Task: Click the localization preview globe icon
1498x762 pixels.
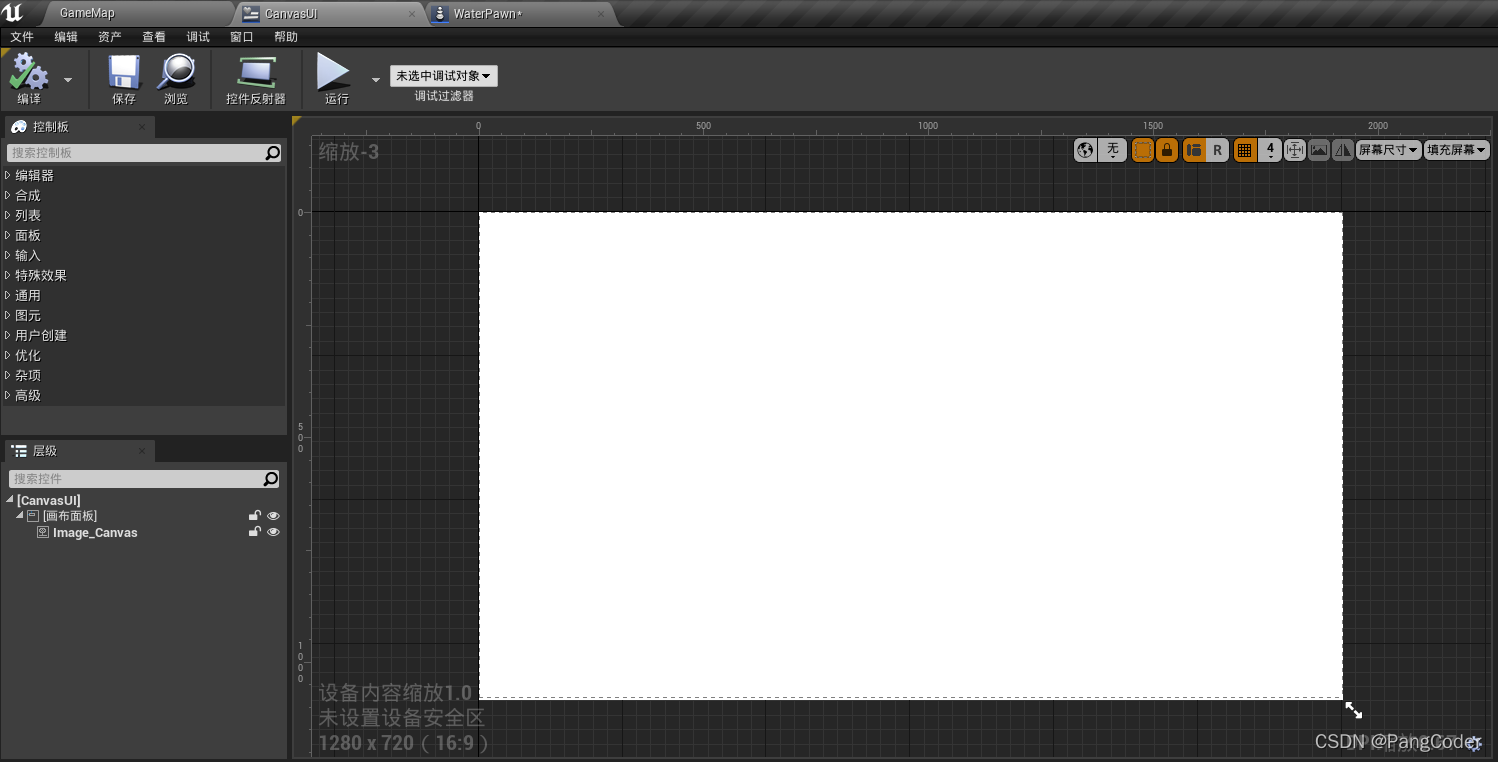Action: coord(1085,150)
